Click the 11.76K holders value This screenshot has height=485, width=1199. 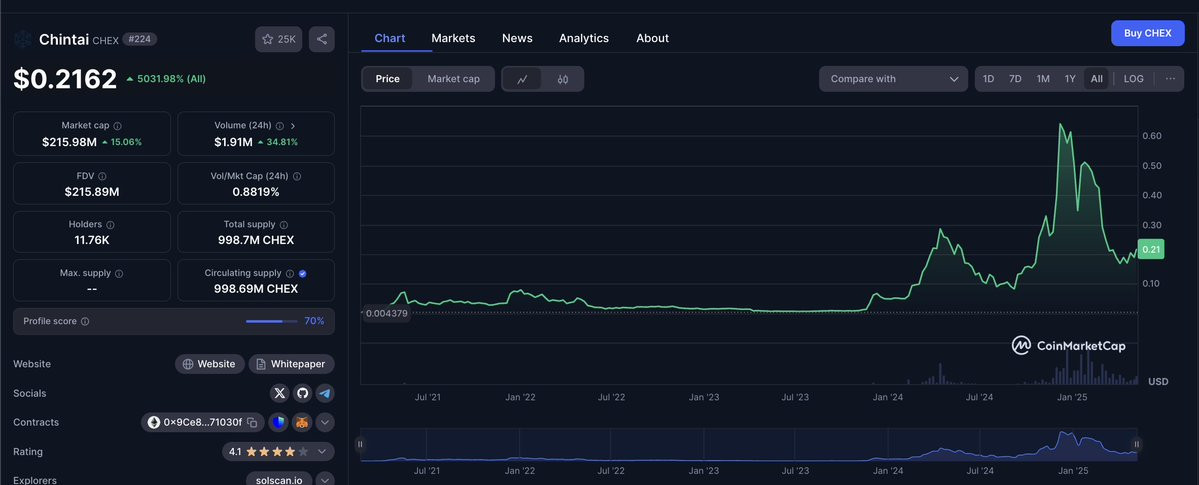92,240
